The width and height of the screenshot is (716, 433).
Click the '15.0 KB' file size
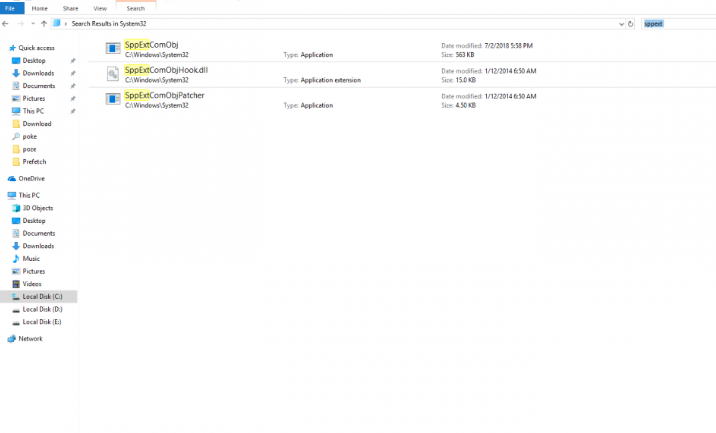point(465,80)
